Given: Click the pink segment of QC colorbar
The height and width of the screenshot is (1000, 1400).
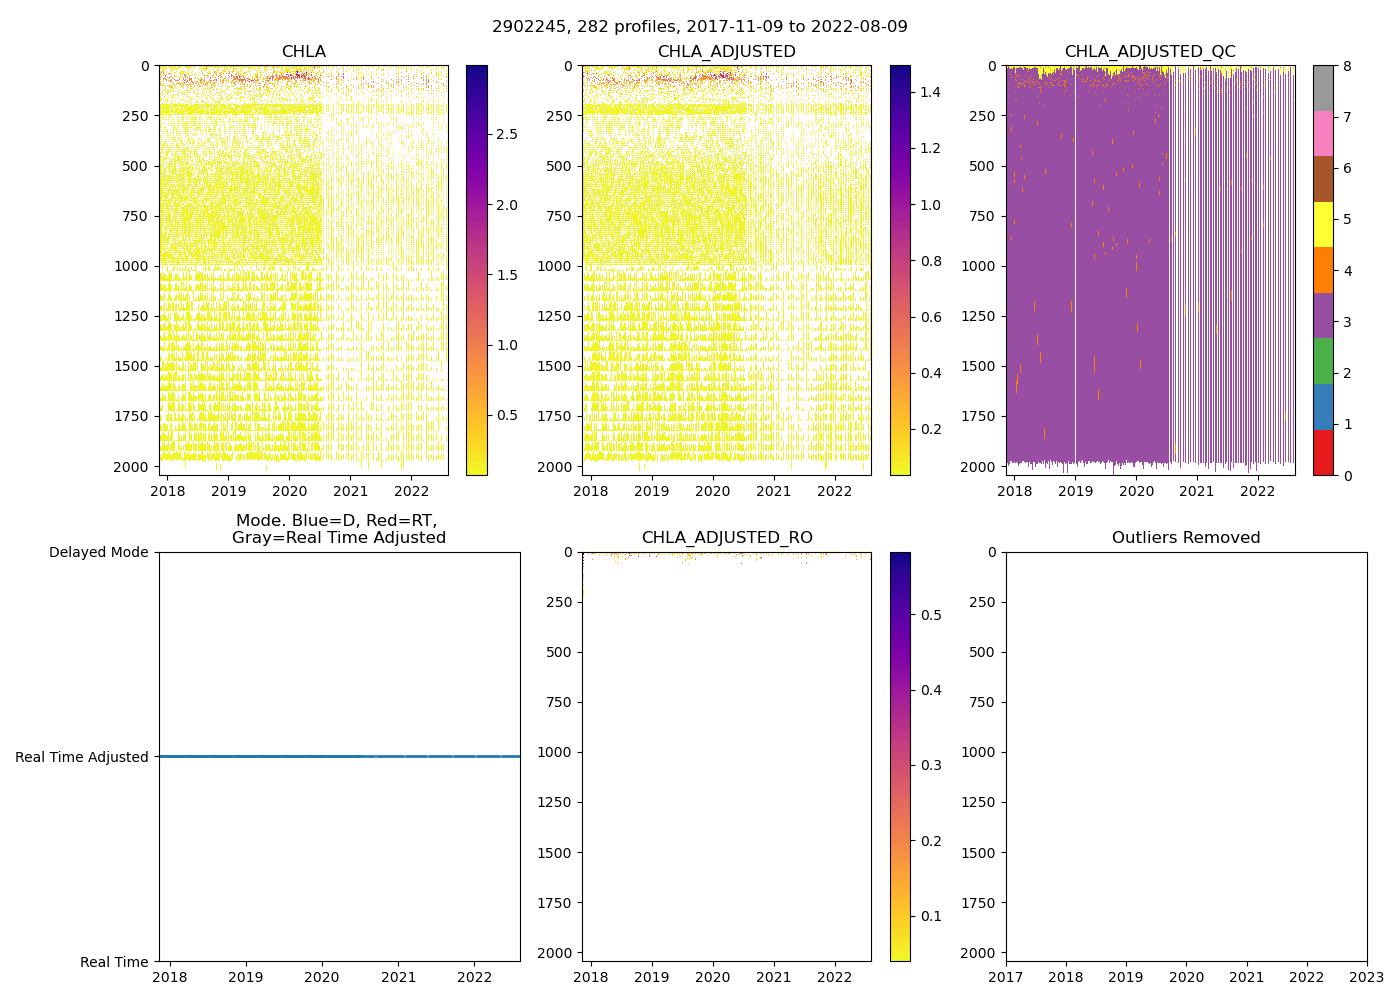Looking at the screenshot, I should [1323, 133].
